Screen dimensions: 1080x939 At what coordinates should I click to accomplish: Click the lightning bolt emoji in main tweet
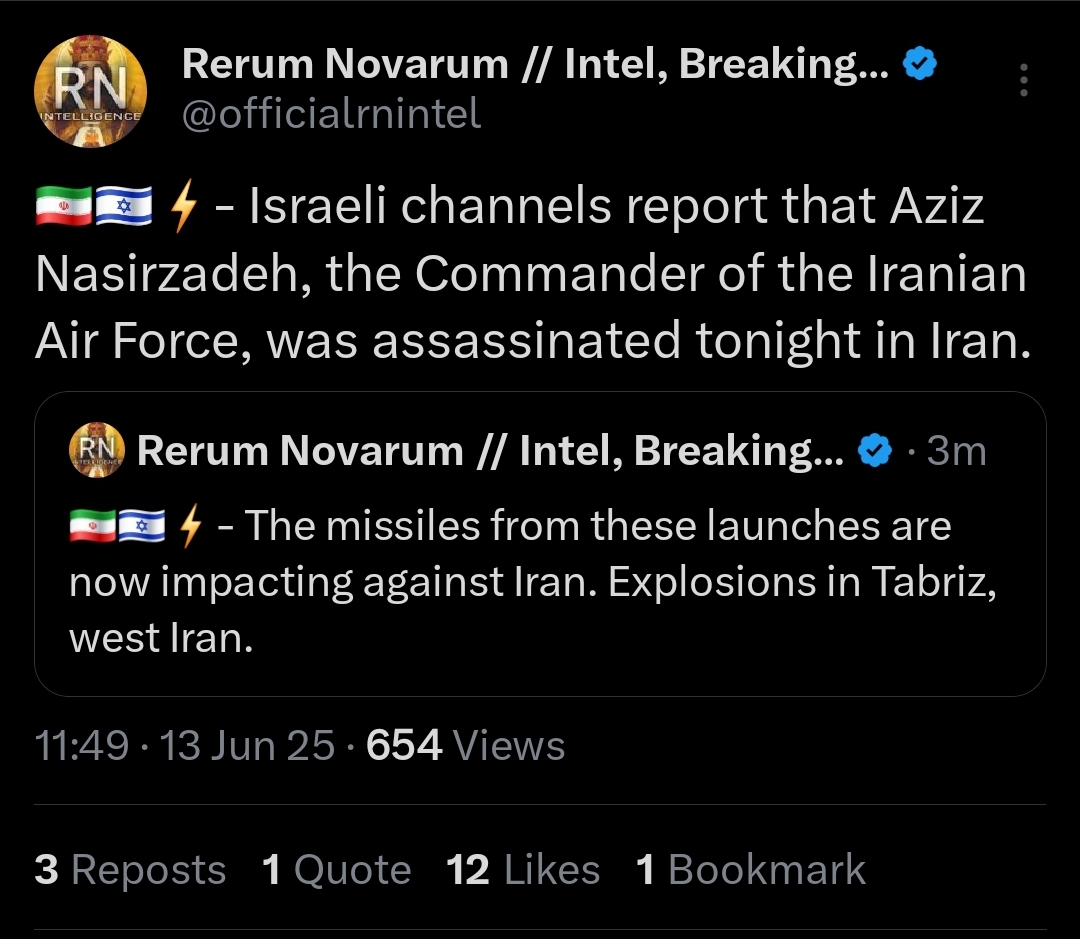pos(183,205)
